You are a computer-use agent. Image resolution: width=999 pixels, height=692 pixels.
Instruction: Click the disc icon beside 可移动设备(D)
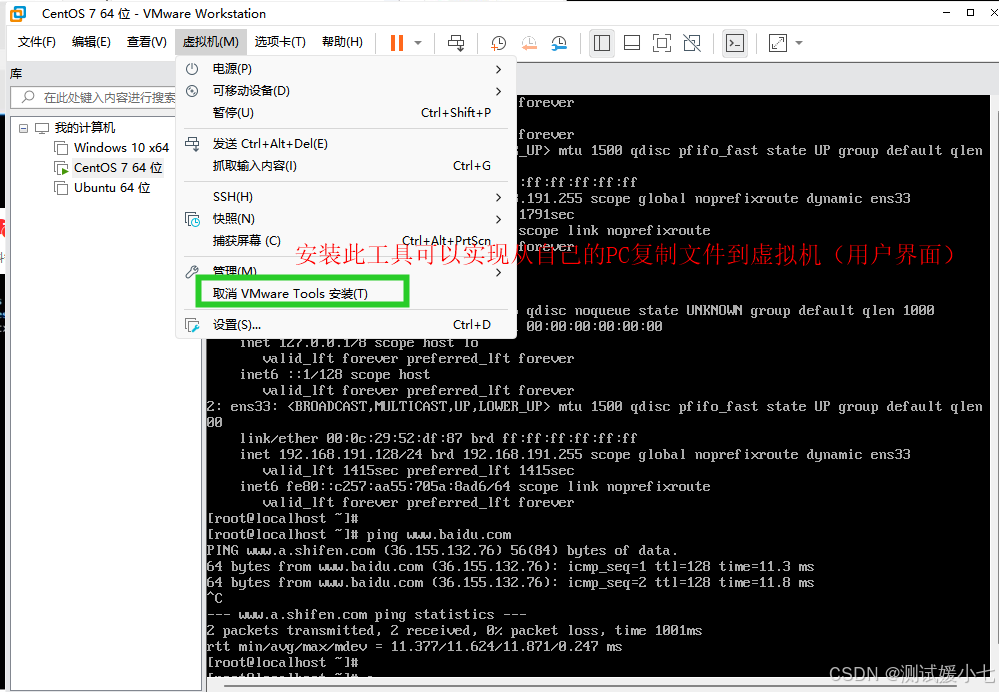coord(192,90)
